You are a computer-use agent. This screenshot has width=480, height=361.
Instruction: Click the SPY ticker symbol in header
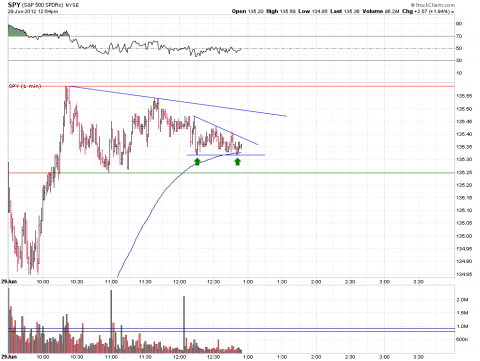tap(14, 5)
